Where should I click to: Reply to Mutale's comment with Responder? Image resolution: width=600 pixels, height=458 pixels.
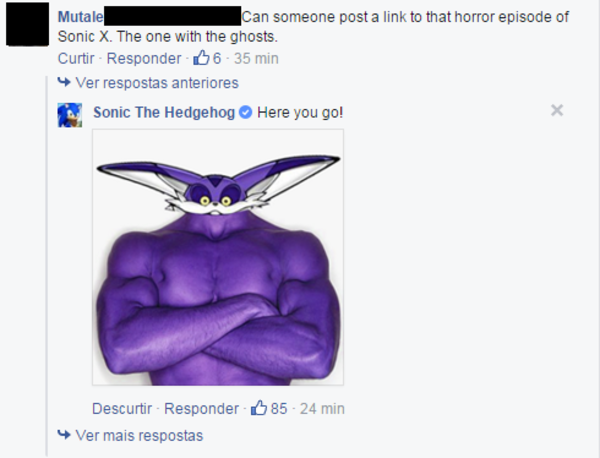click(x=144, y=59)
